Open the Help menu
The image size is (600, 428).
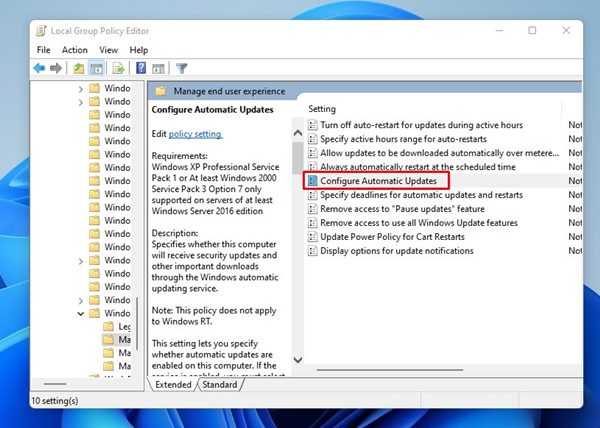pos(139,50)
